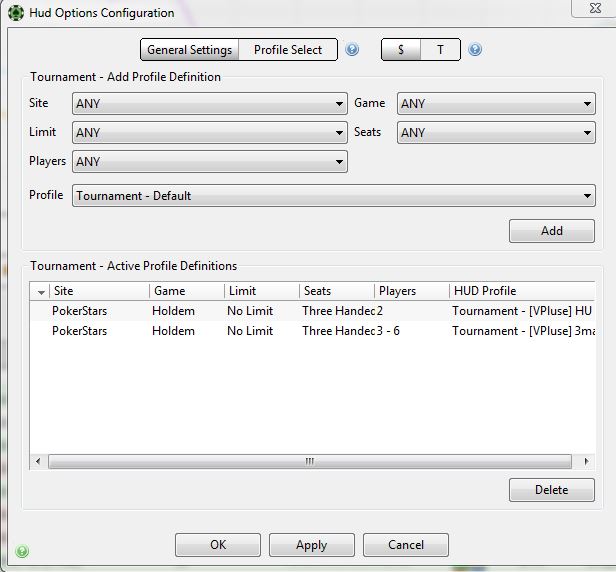Switch to the General Settings tab

190,50
